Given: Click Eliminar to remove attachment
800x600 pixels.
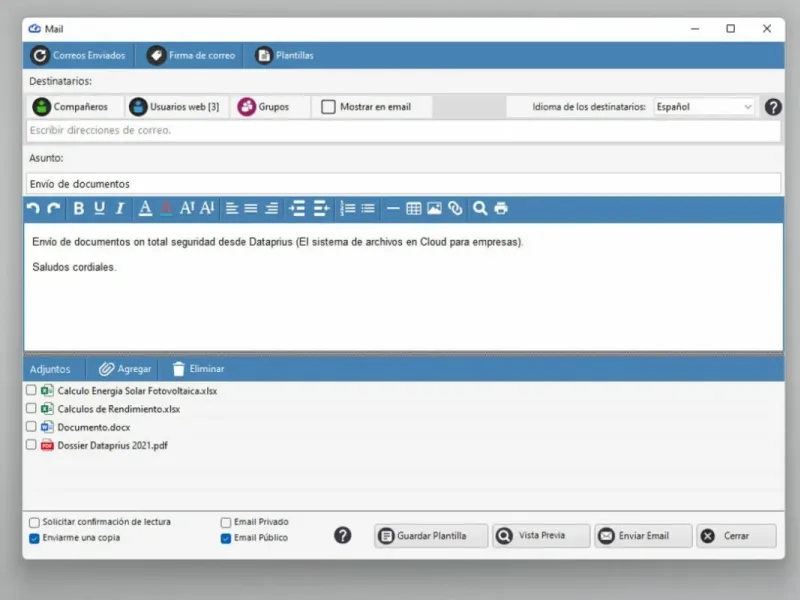Looking at the screenshot, I should (198, 368).
